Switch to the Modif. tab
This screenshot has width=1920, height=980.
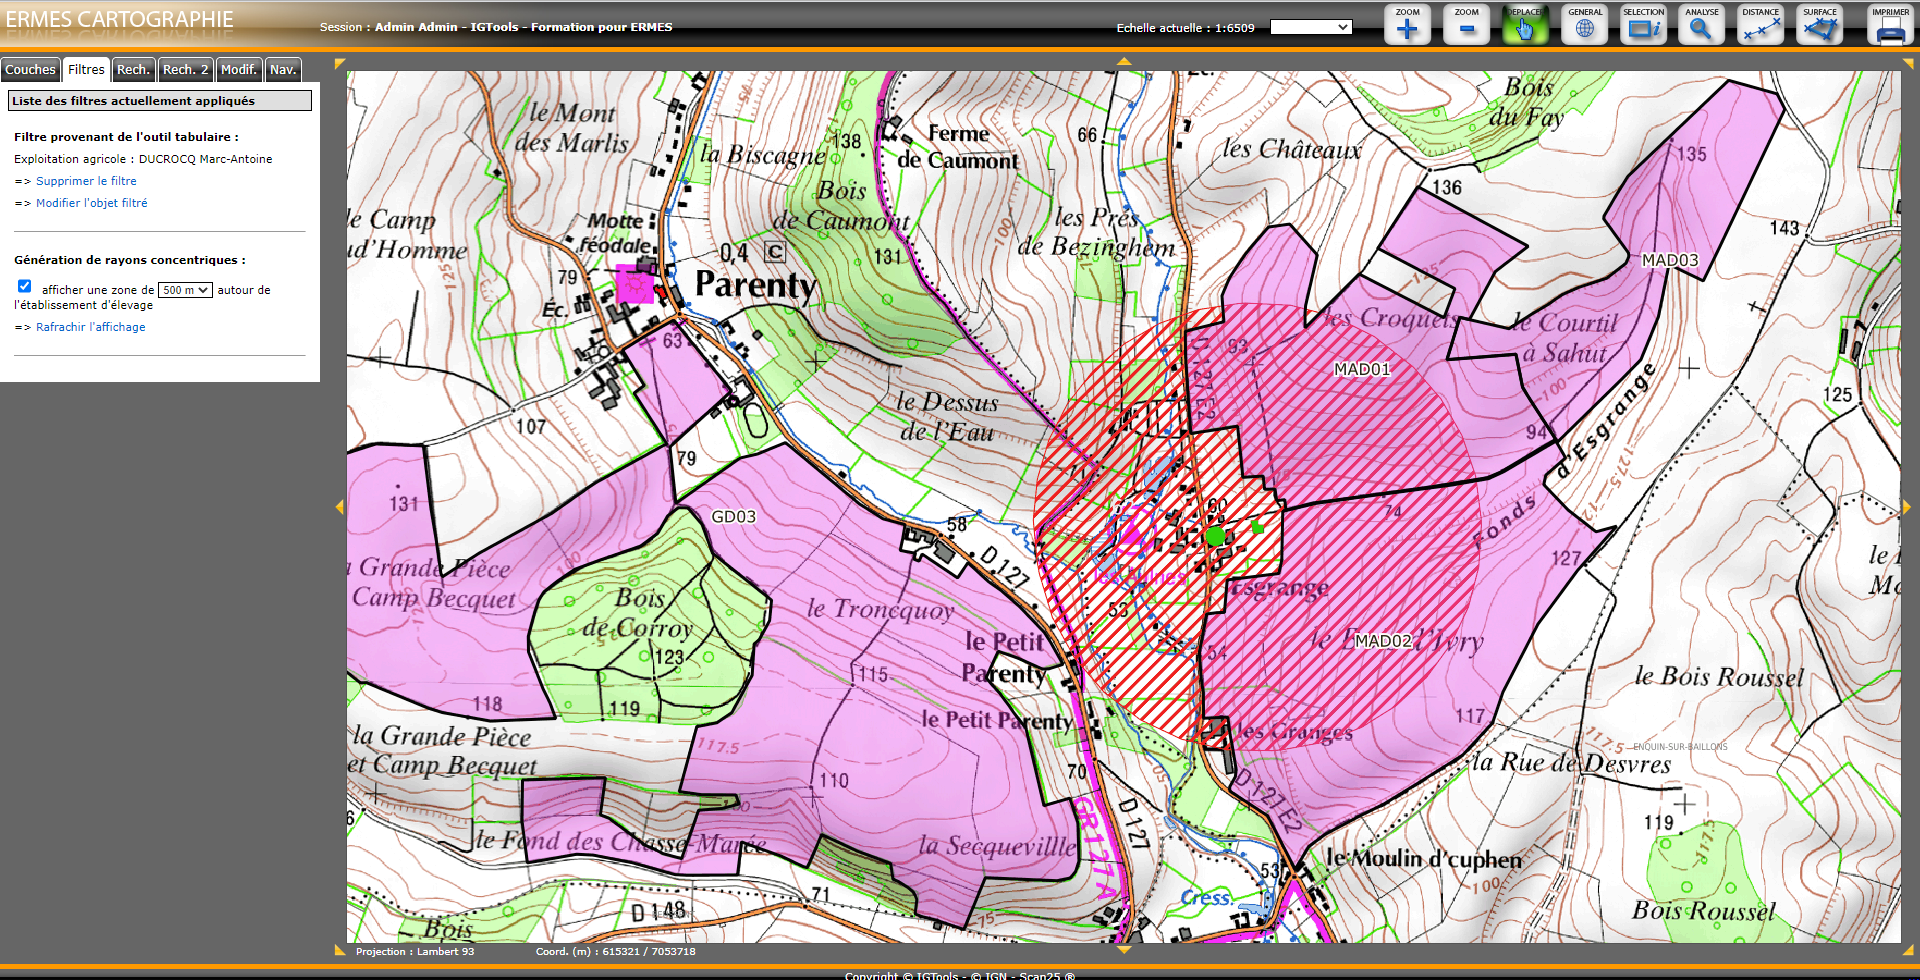point(239,70)
